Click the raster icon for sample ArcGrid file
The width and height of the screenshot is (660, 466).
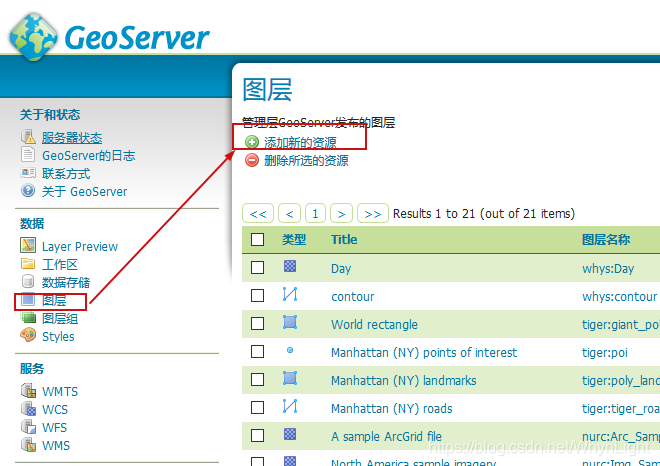pyautogui.click(x=290, y=434)
